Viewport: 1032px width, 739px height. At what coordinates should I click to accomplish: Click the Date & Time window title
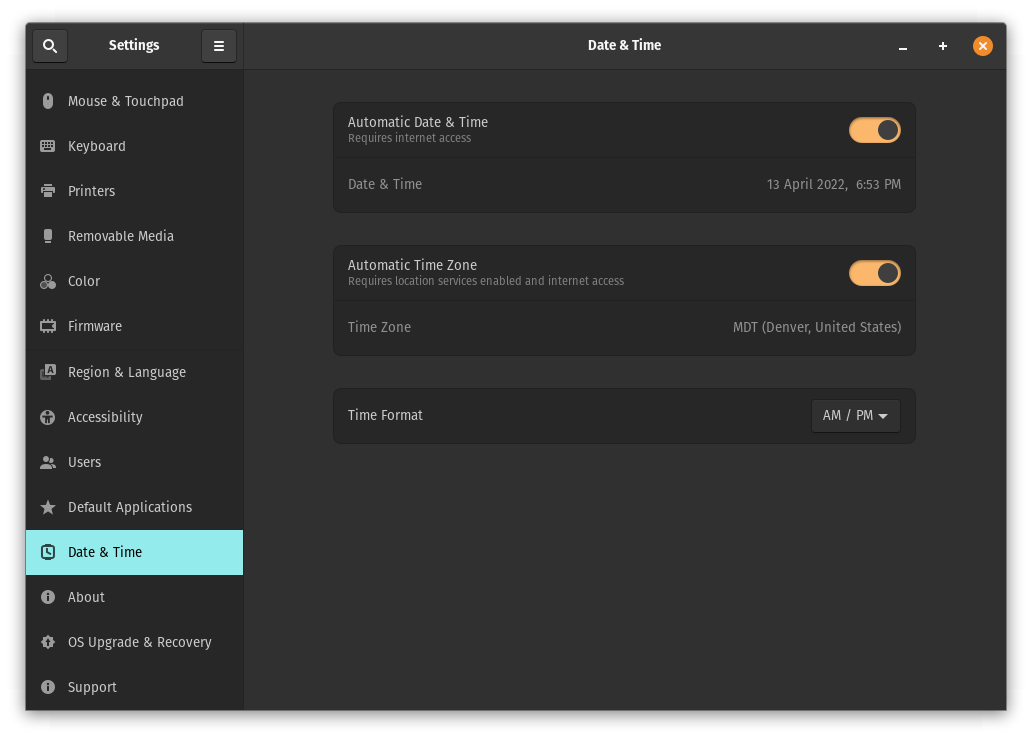624,45
